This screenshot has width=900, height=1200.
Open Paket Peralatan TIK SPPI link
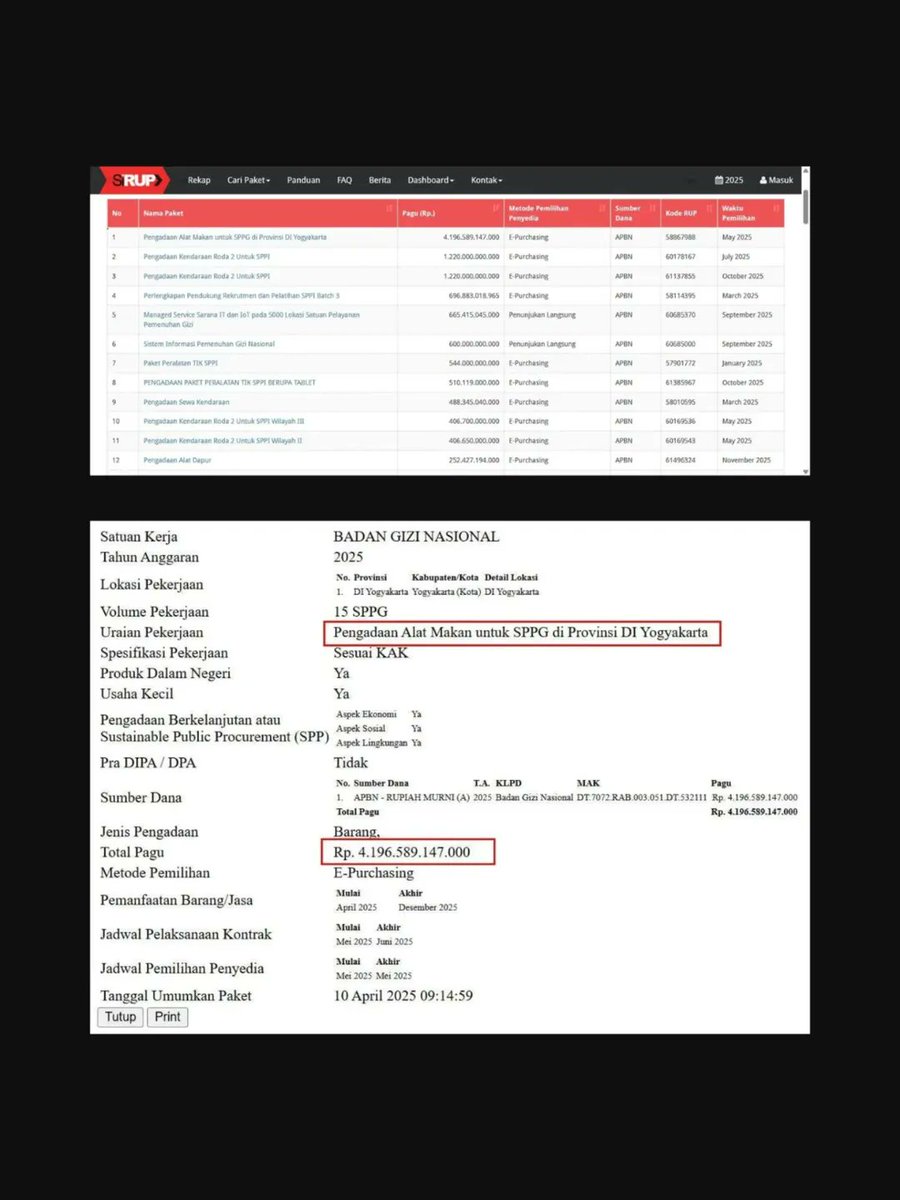[181, 363]
